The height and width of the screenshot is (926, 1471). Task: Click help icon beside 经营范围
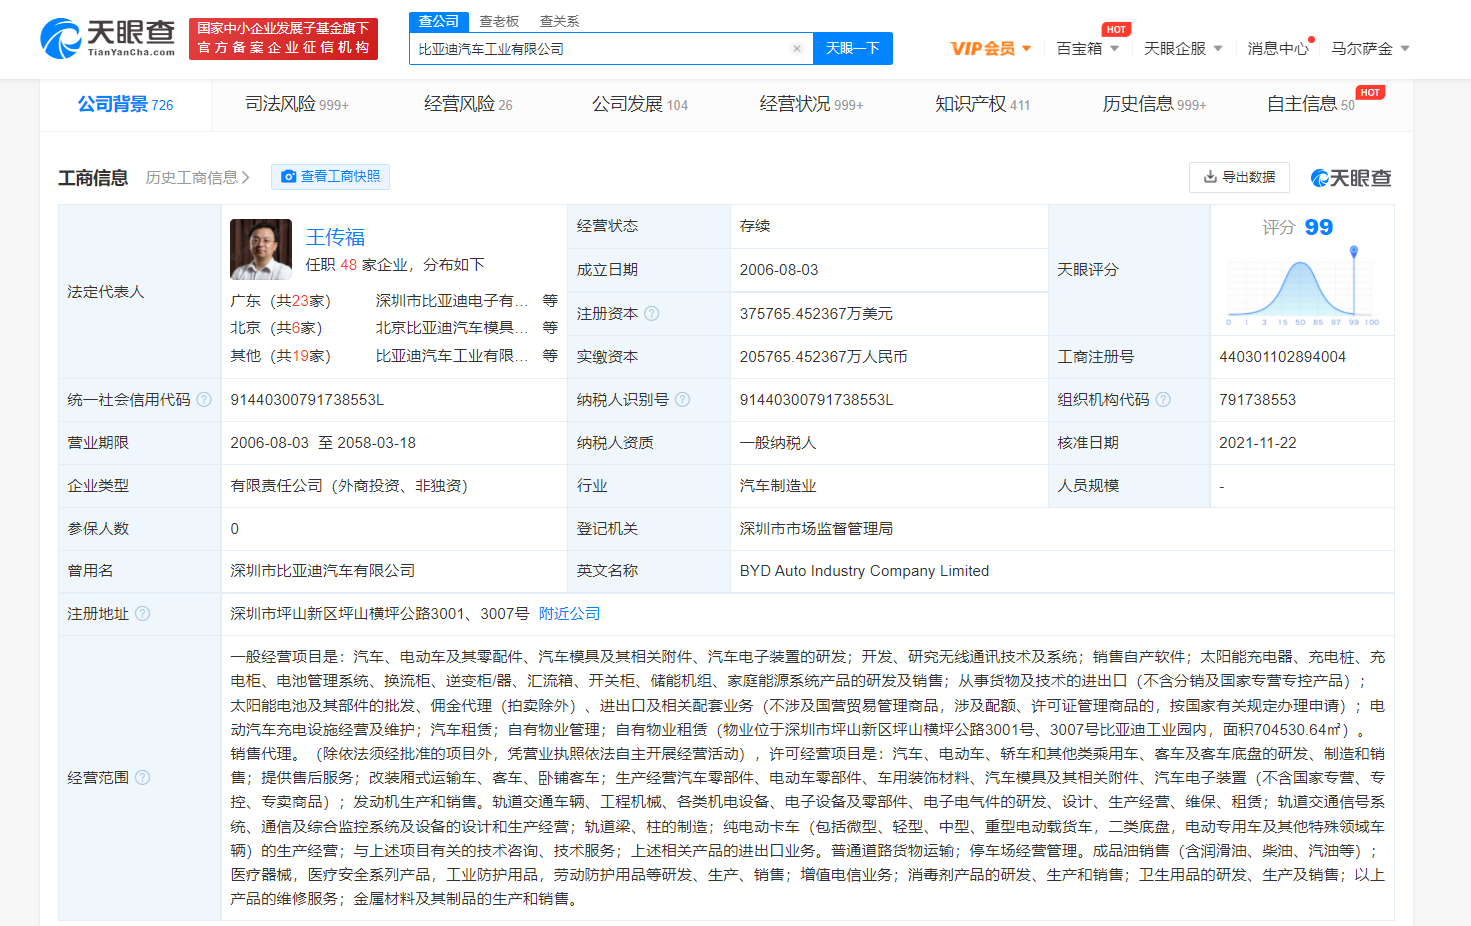tap(143, 778)
